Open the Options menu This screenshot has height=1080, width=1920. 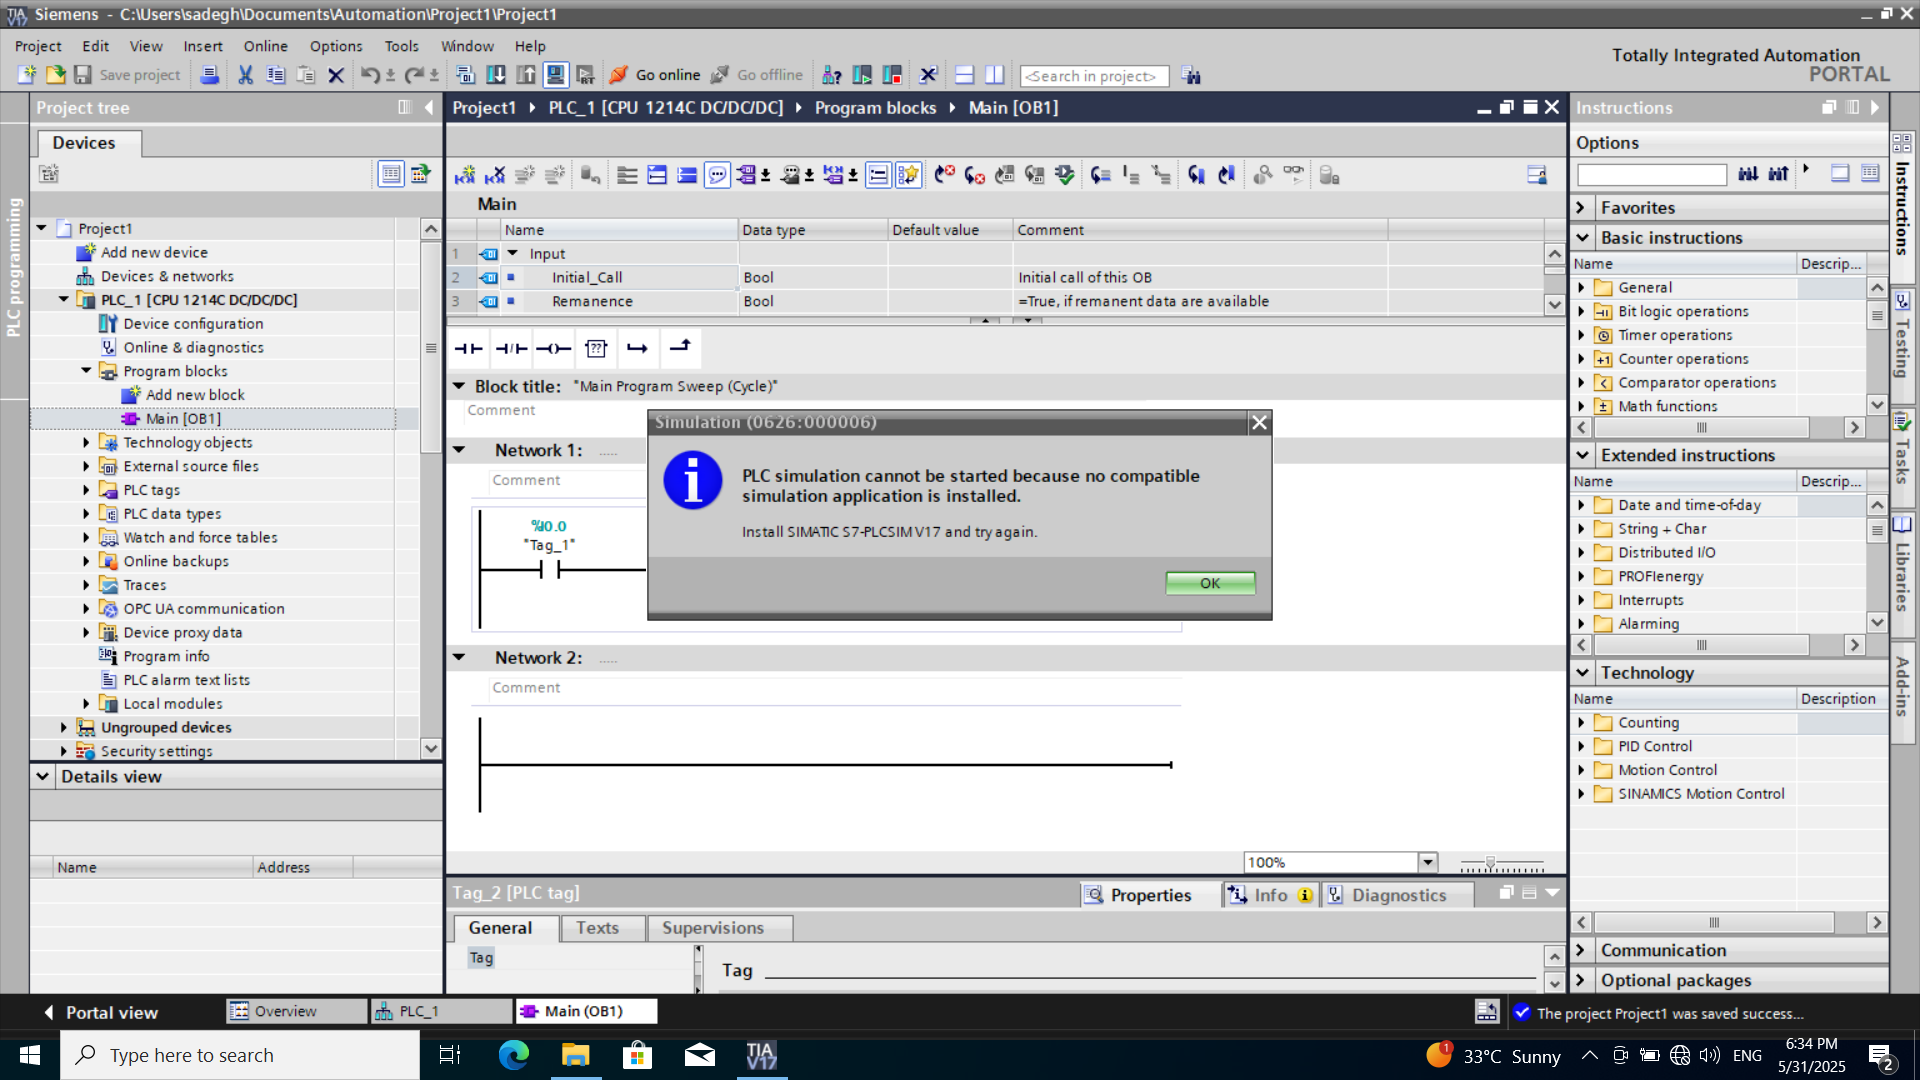(336, 46)
